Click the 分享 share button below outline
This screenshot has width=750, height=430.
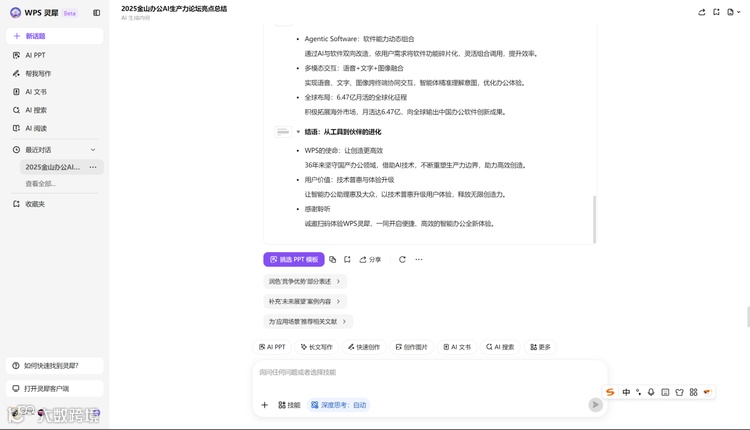click(x=370, y=259)
